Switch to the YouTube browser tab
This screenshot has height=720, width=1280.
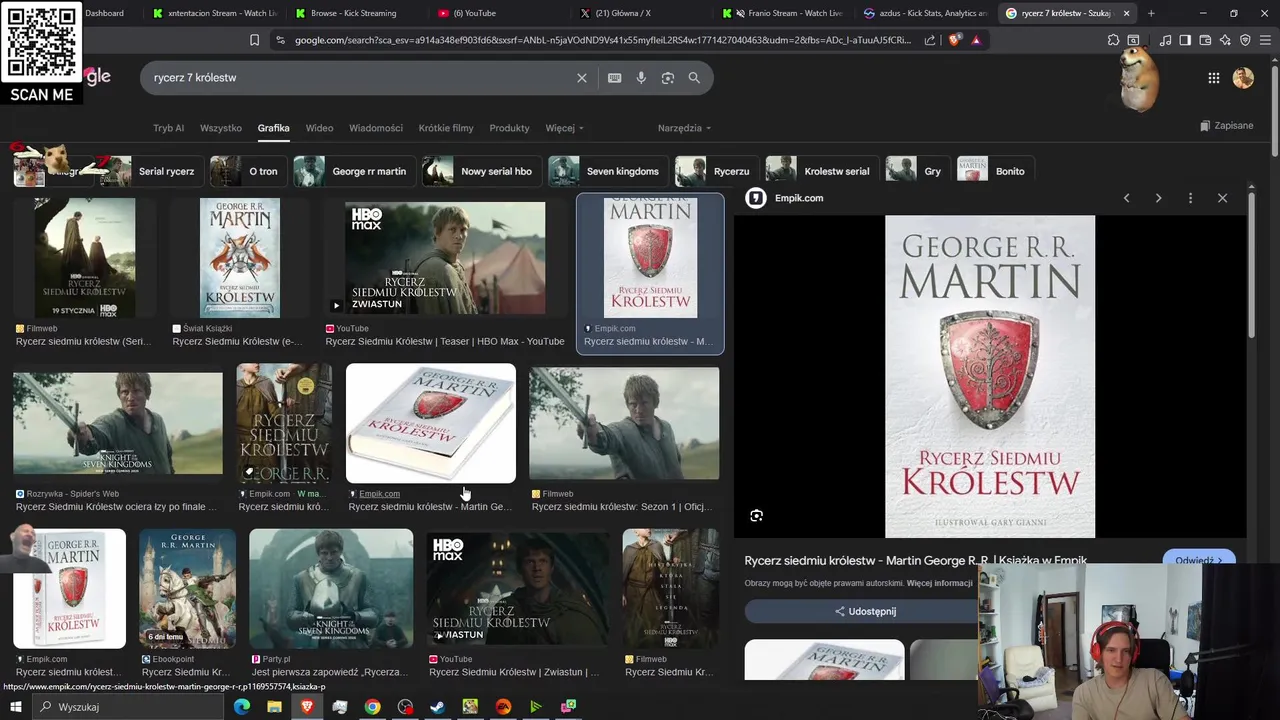pyautogui.click(x=500, y=13)
